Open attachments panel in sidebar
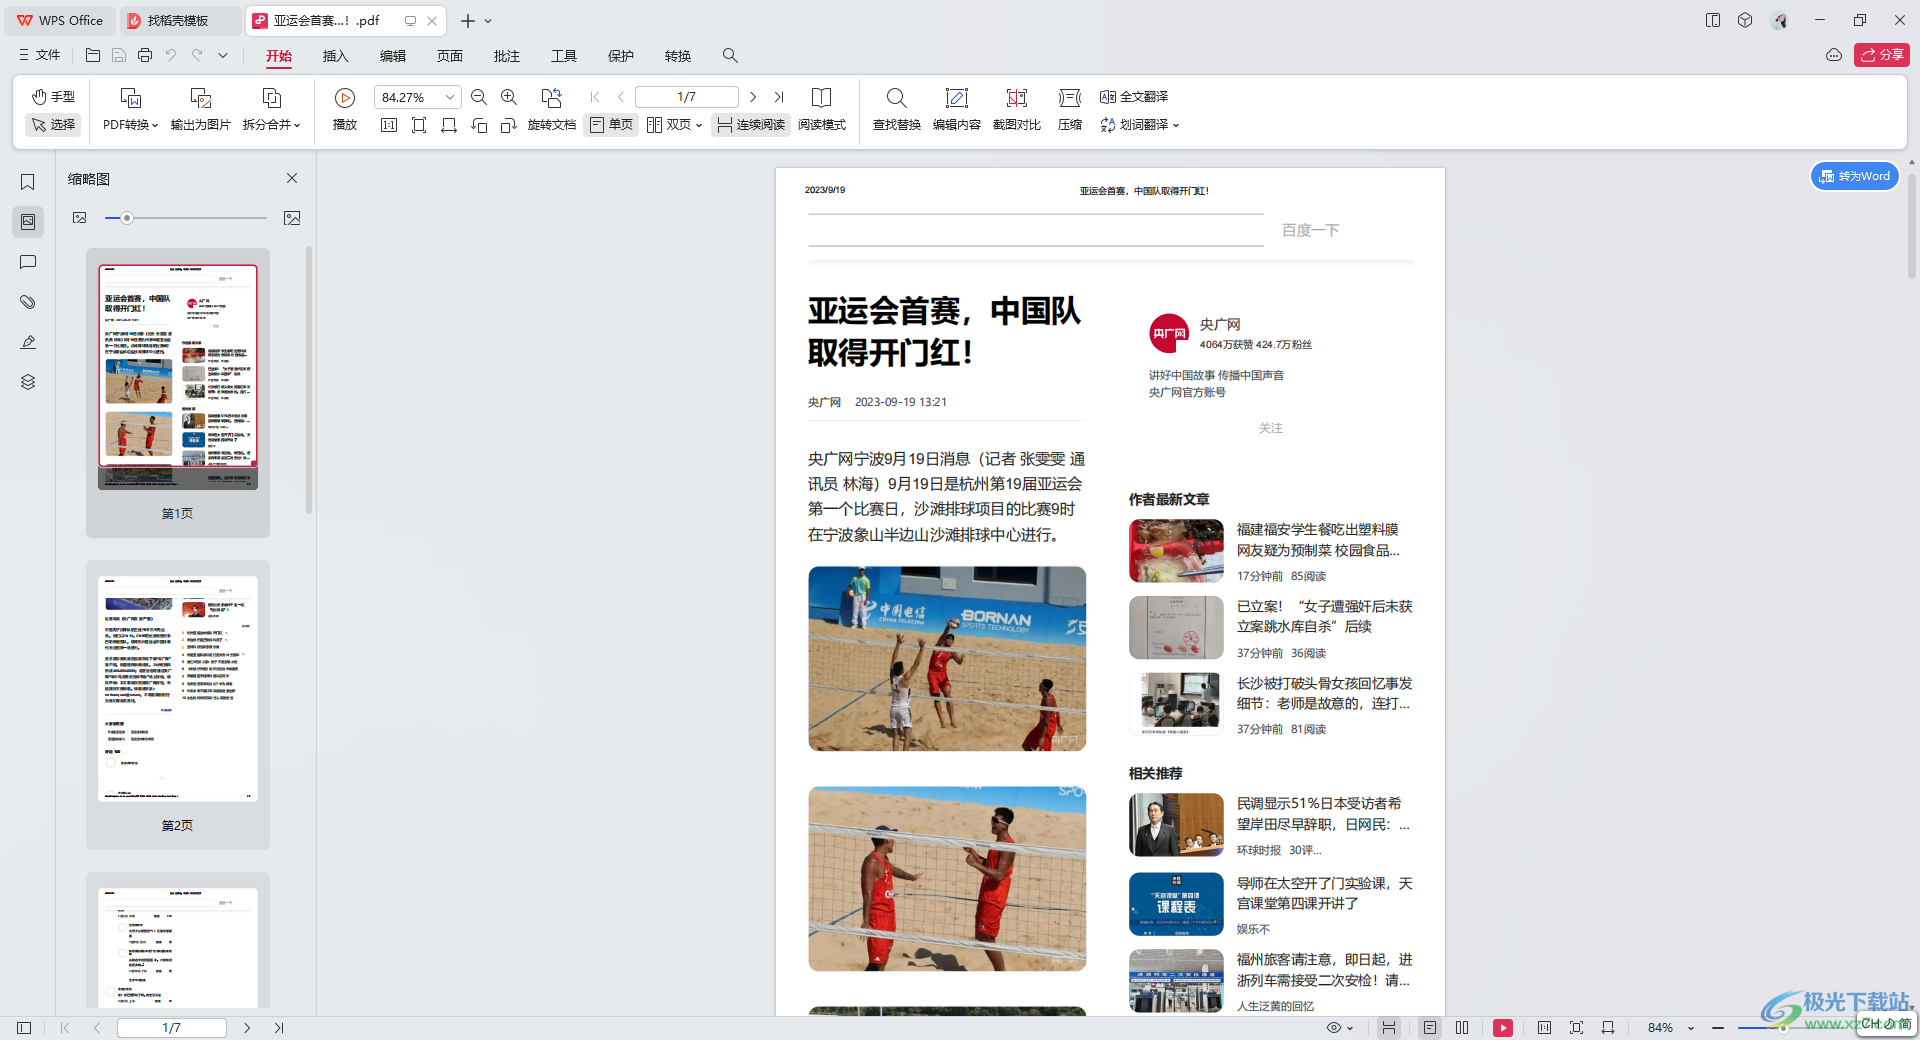 click(x=28, y=302)
